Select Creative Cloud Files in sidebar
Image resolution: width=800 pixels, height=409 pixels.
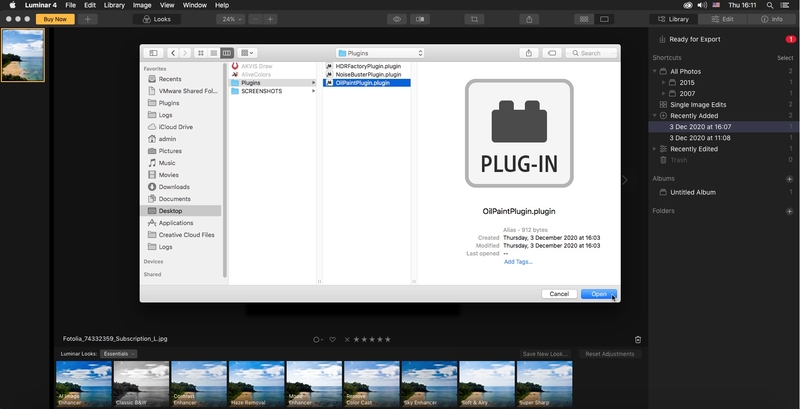(186, 235)
